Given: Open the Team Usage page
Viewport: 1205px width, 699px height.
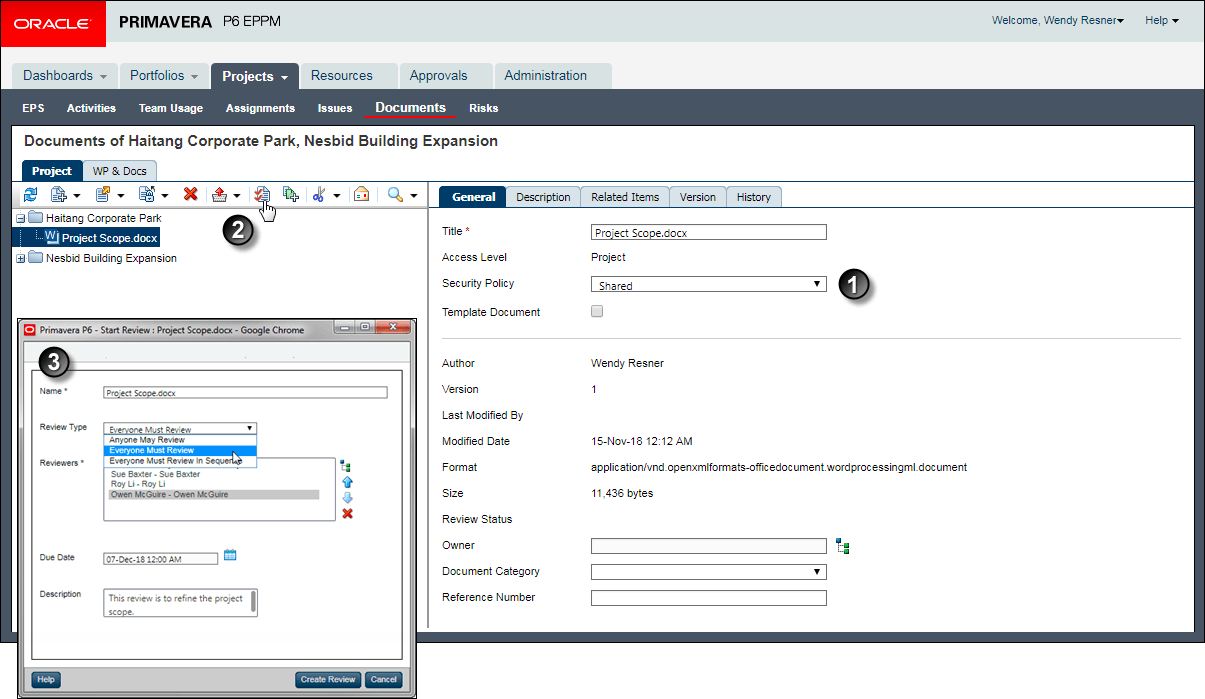Looking at the screenshot, I should coord(171,108).
